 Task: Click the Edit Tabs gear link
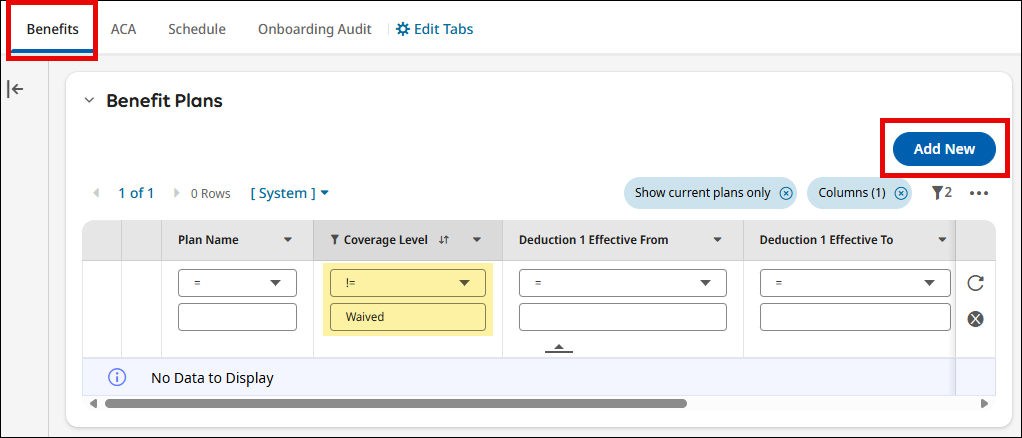(435, 29)
